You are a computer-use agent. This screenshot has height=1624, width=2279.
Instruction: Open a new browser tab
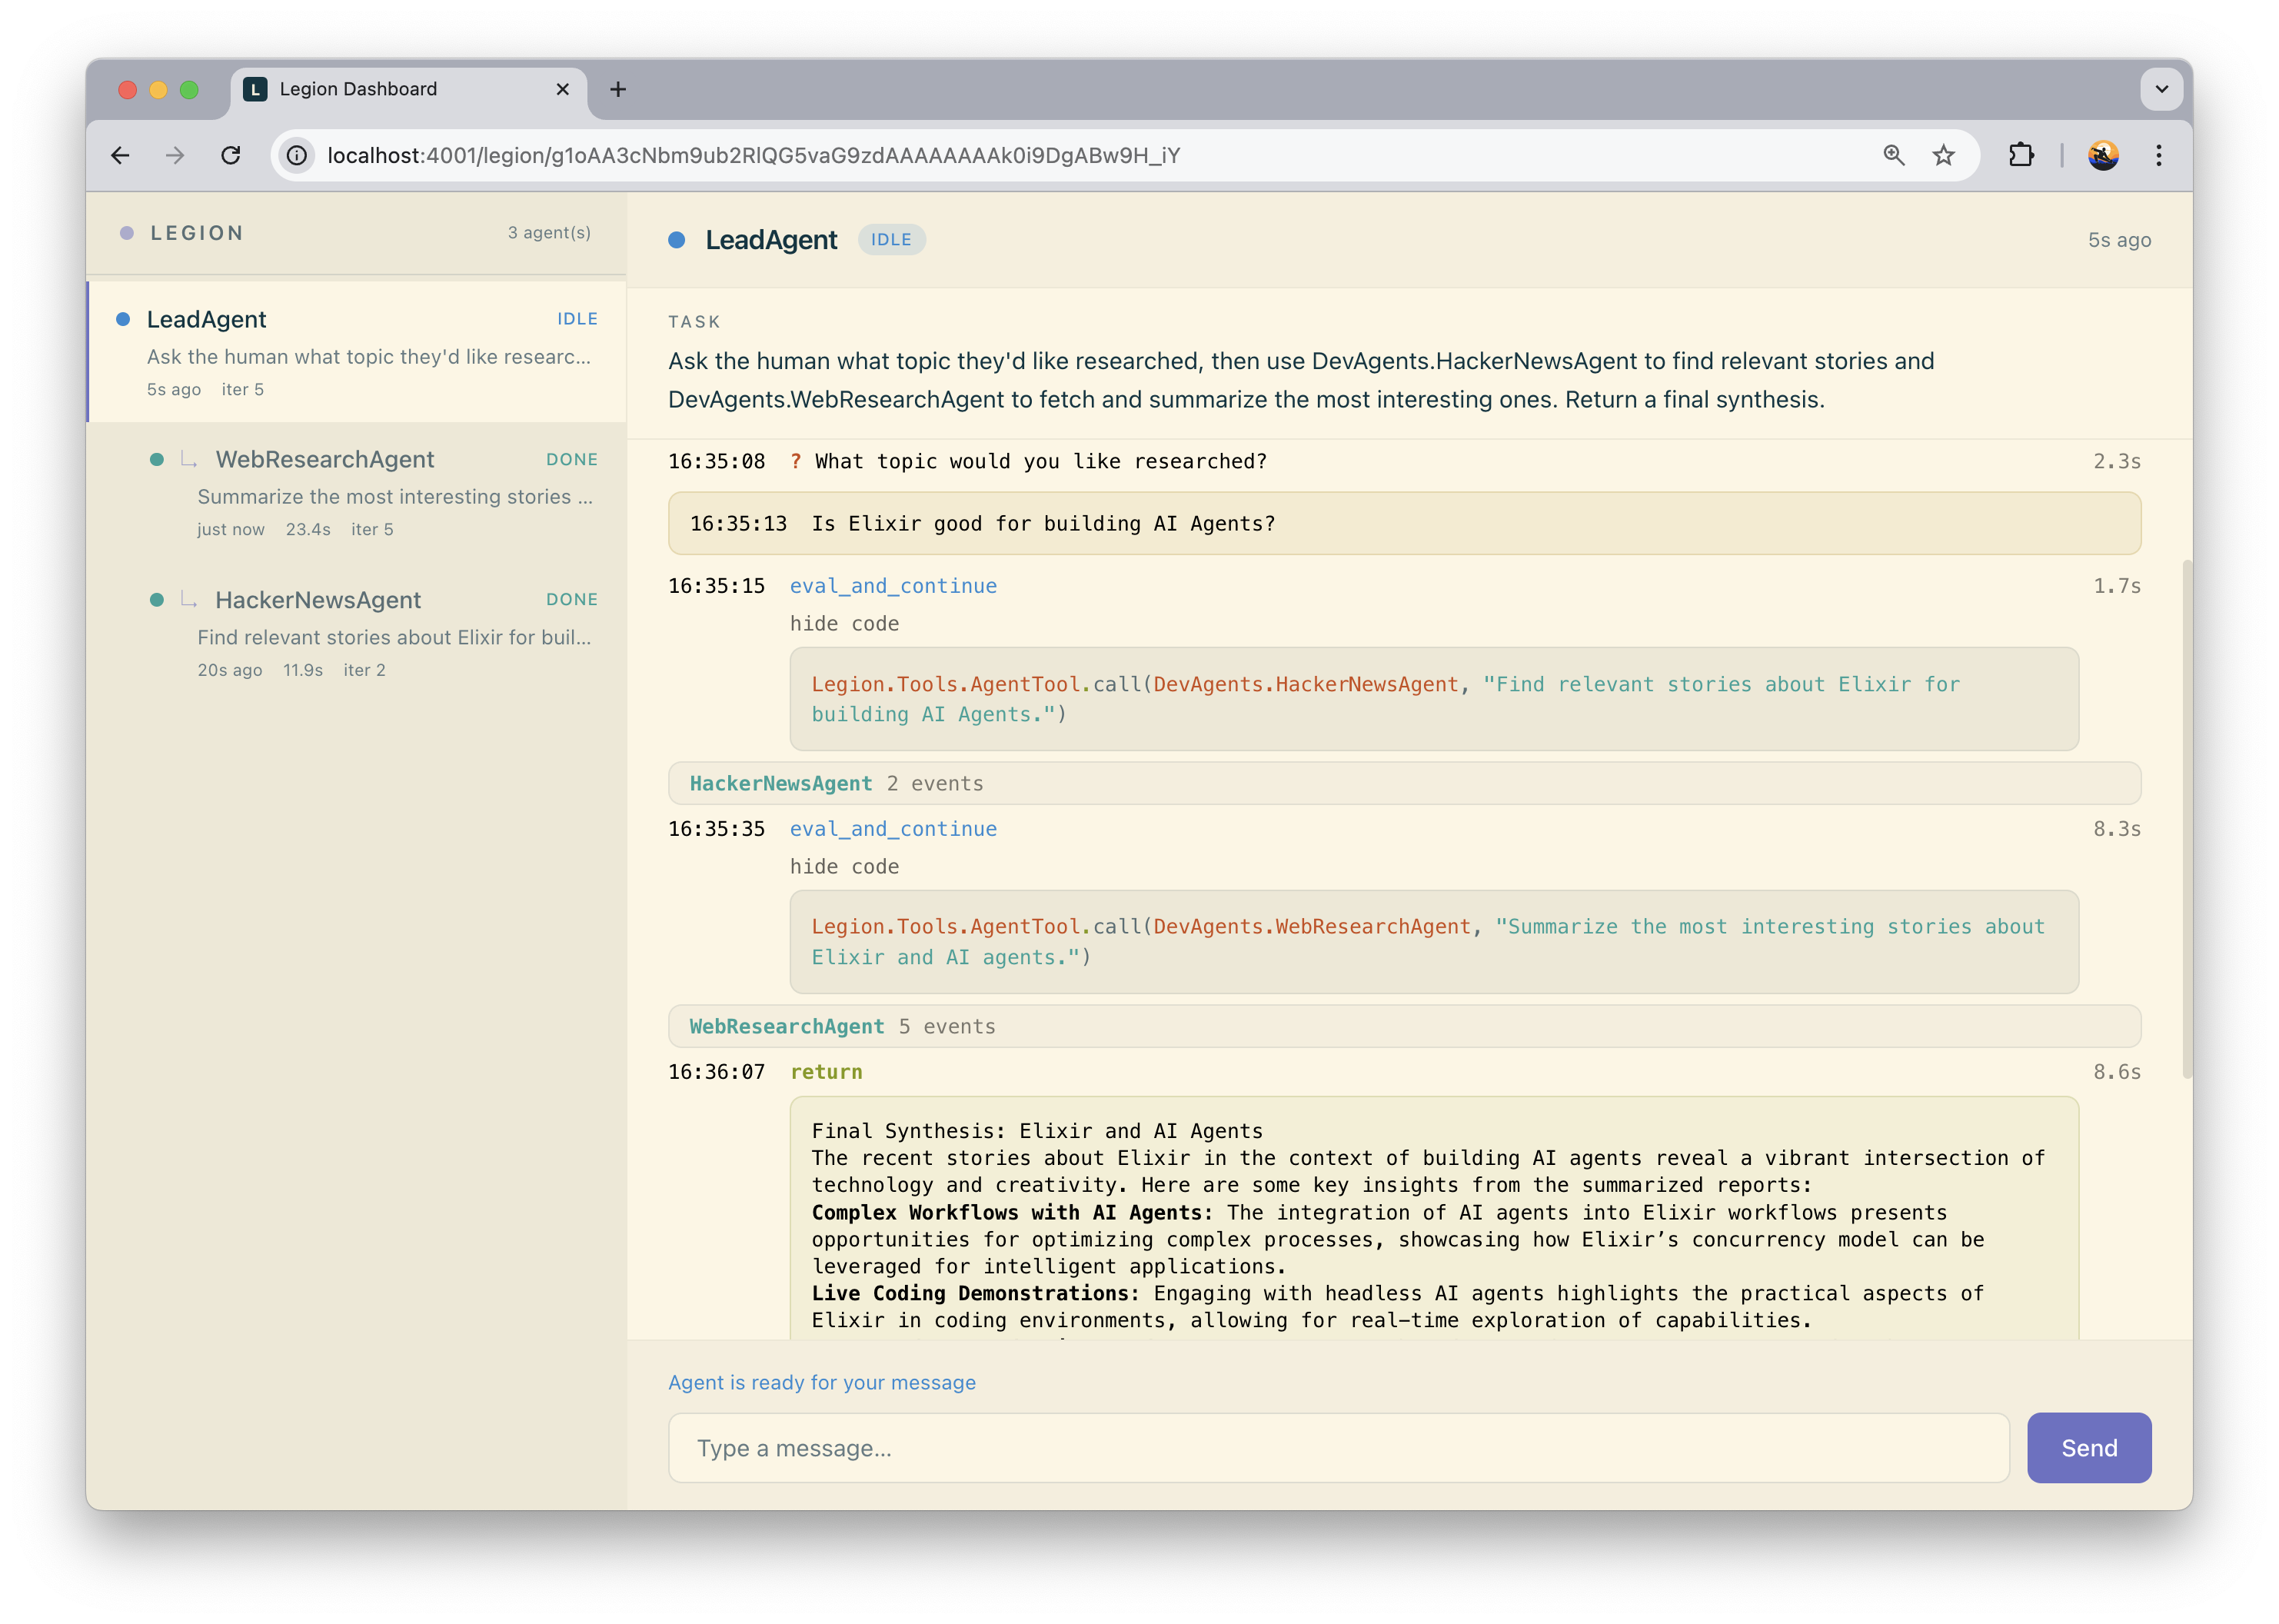tap(618, 89)
